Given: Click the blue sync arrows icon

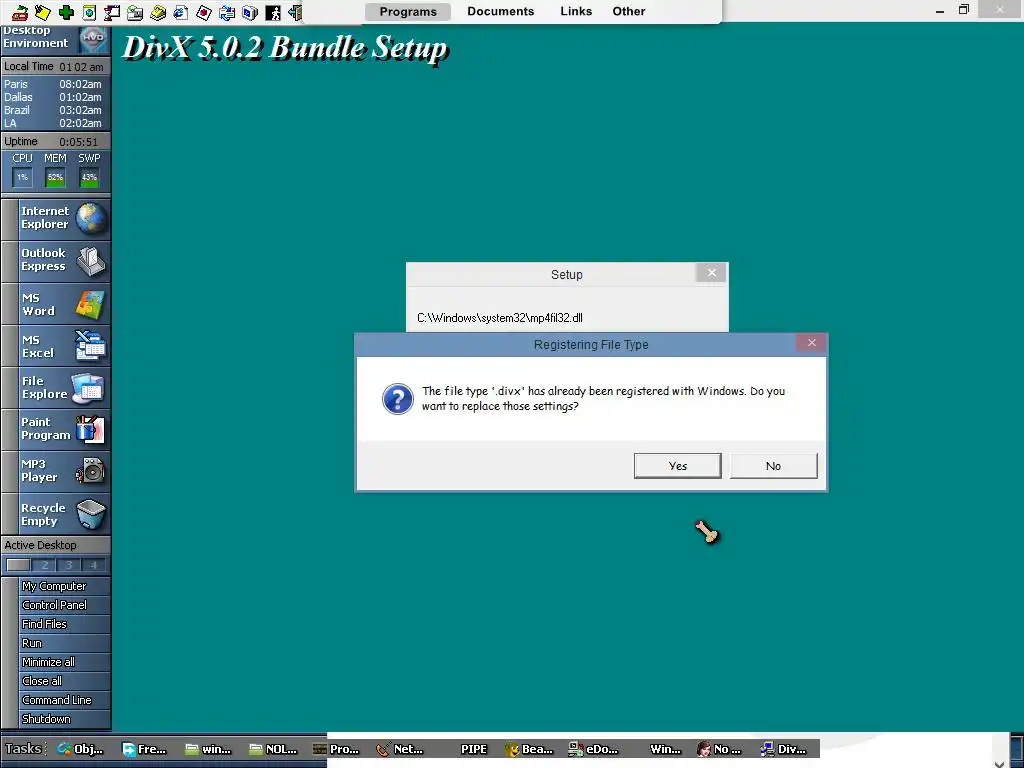Looking at the screenshot, I should click(227, 12).
